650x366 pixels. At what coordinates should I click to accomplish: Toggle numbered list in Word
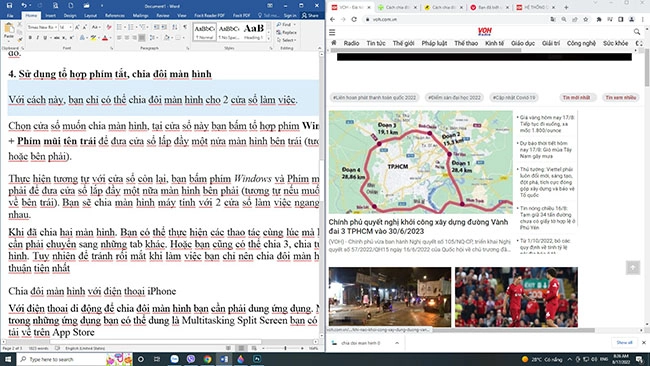click(131, 27)
